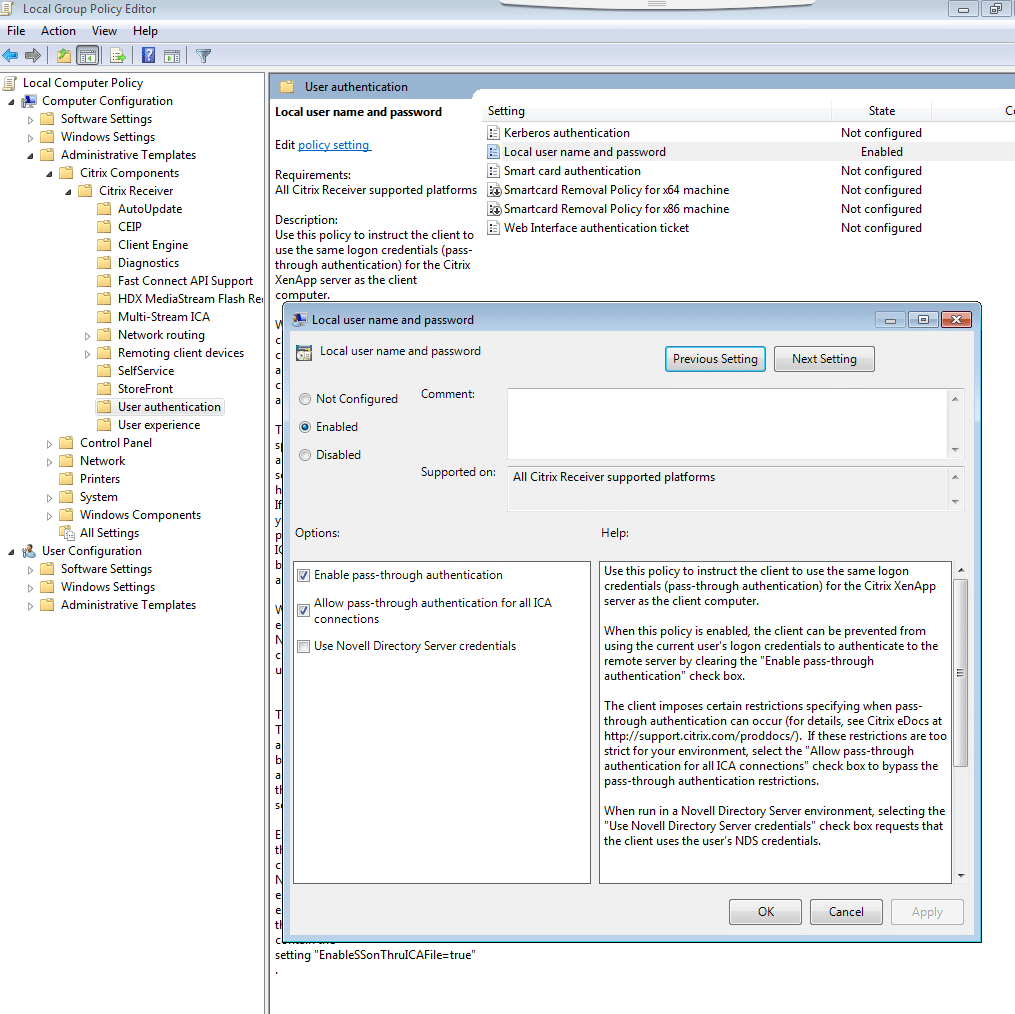Select the Fast Connect API Support tree item
This screenshot has height=1014, width=1015.
(x=185, y=281)
